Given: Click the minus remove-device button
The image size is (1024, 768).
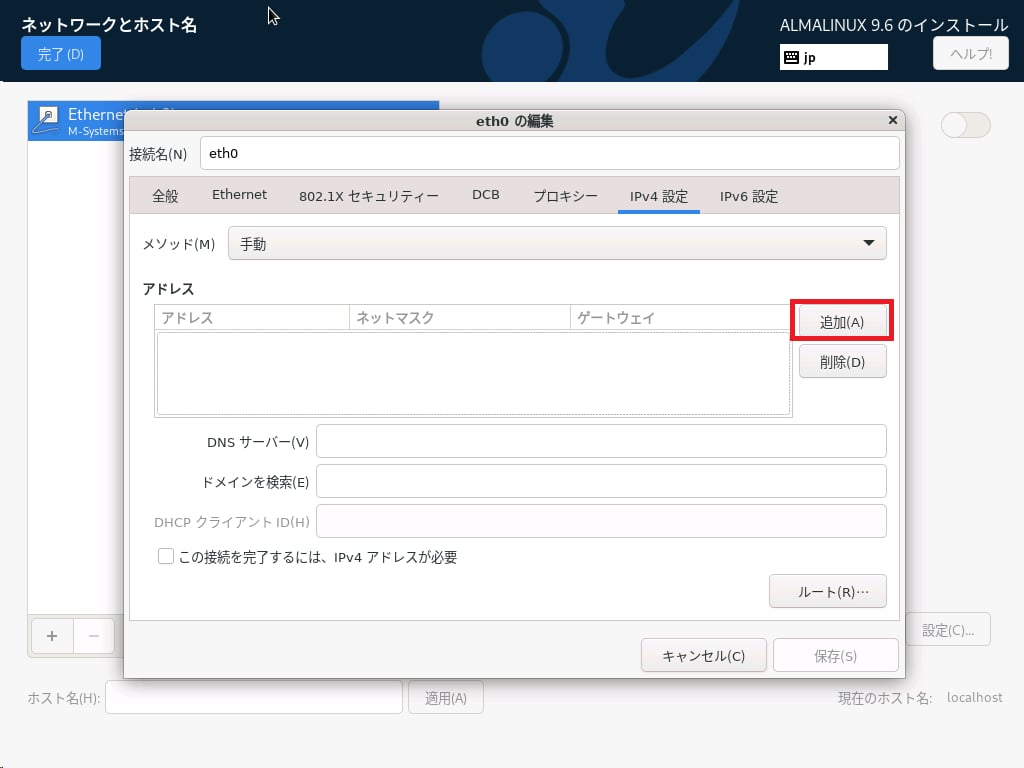Looking at the screenshot, I should point(94,635).
